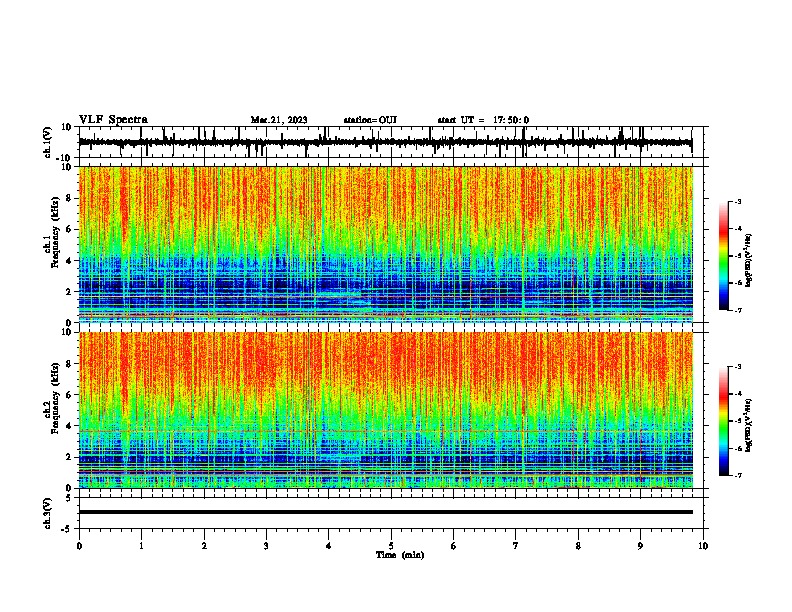Select the "ch.3(V)" axis label
792x612 pixels.
click(x=47, y=513)
